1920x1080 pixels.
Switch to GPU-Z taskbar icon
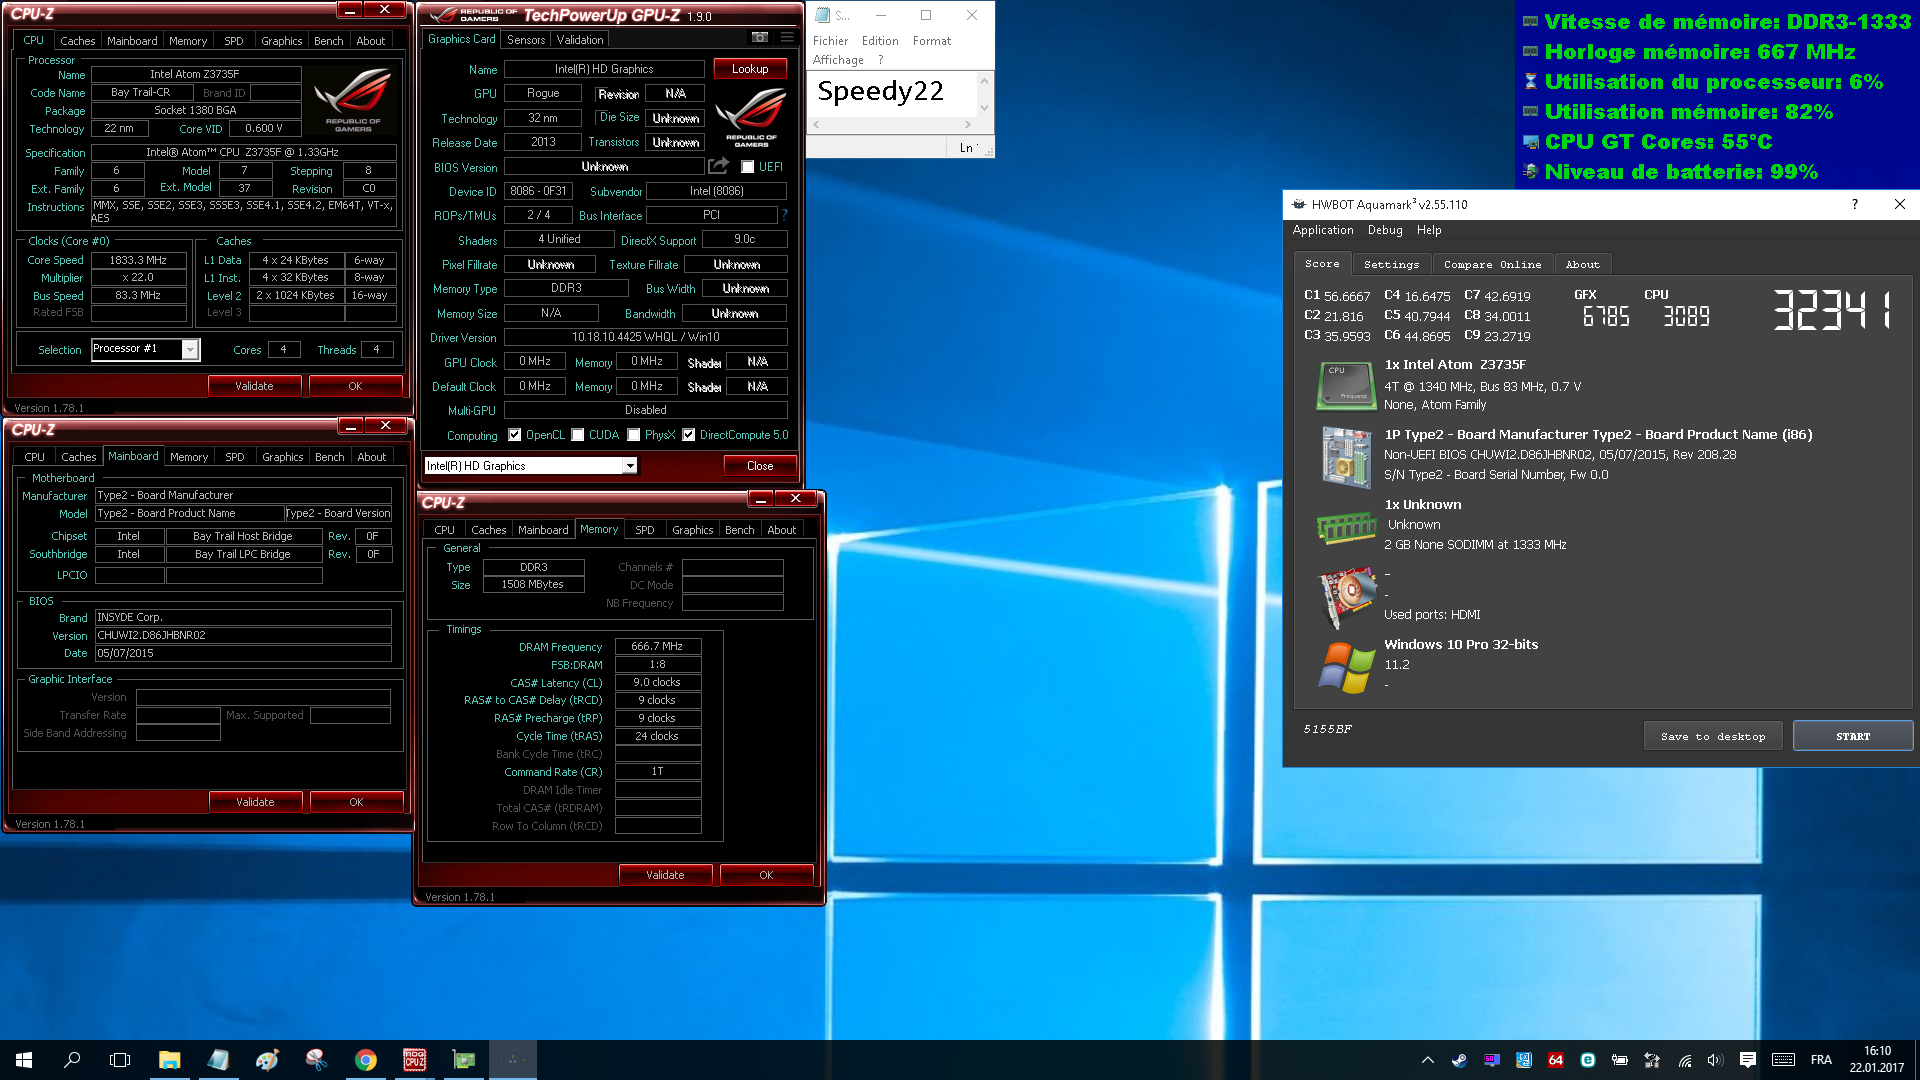click(463, 1060)
